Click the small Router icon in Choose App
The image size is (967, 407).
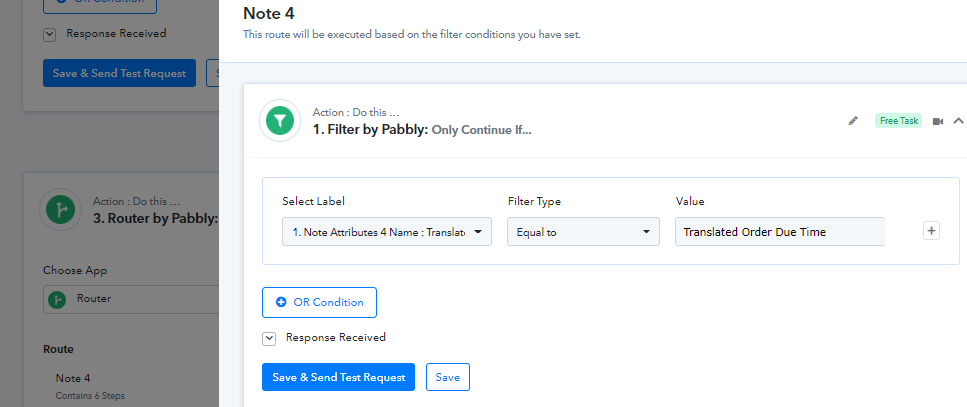click(x=57, y=300)
